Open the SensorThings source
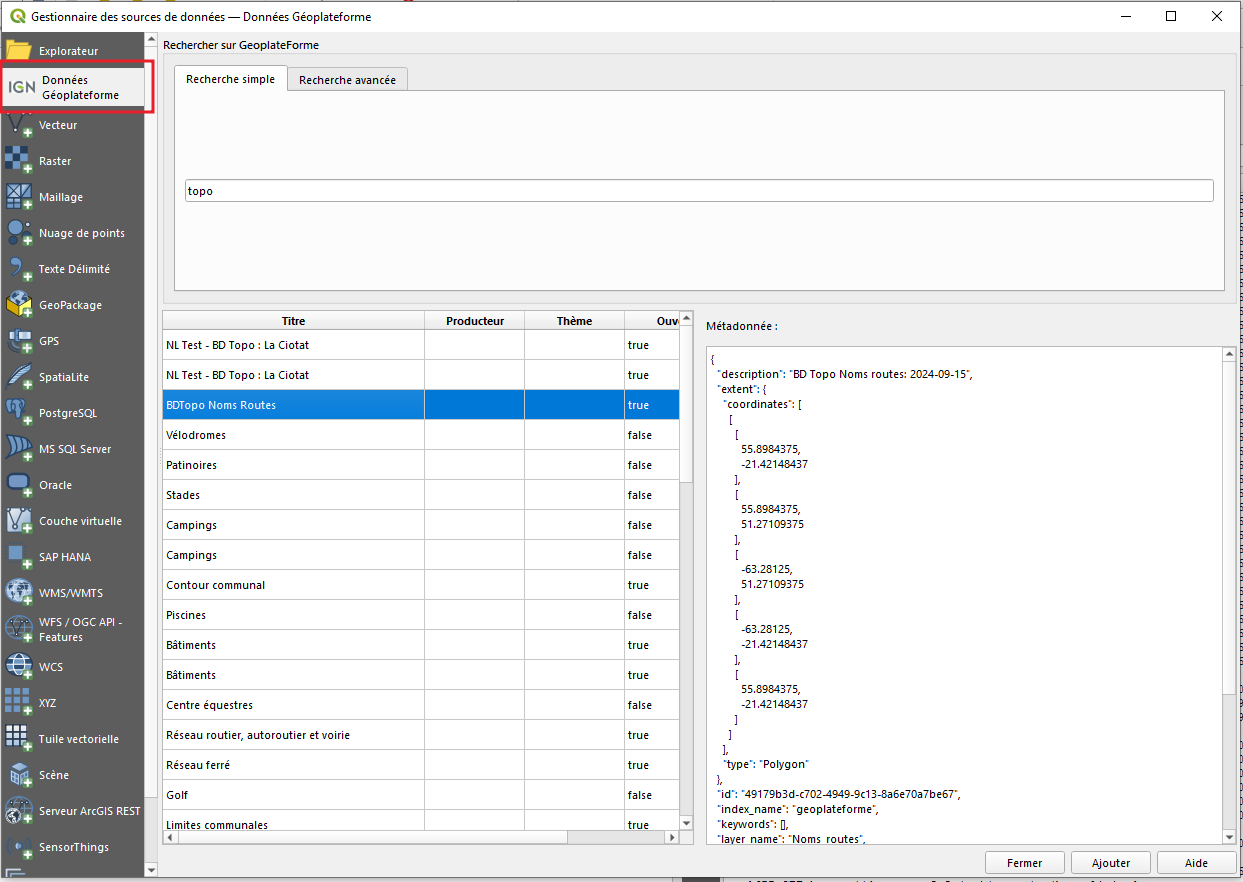Screen dimensions: 1243x882 [x=72, y=847]
